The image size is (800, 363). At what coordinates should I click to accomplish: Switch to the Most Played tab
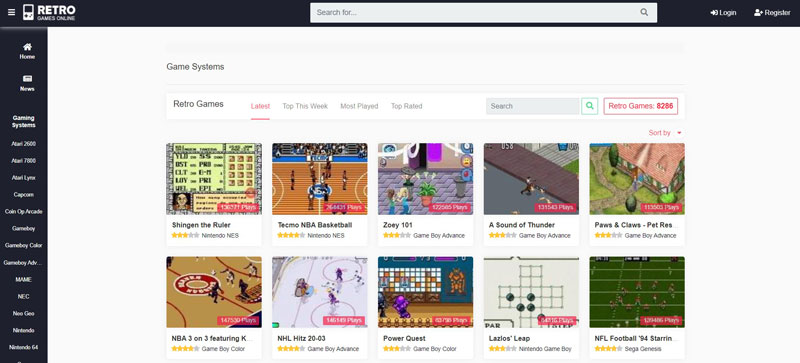(359, 106)
